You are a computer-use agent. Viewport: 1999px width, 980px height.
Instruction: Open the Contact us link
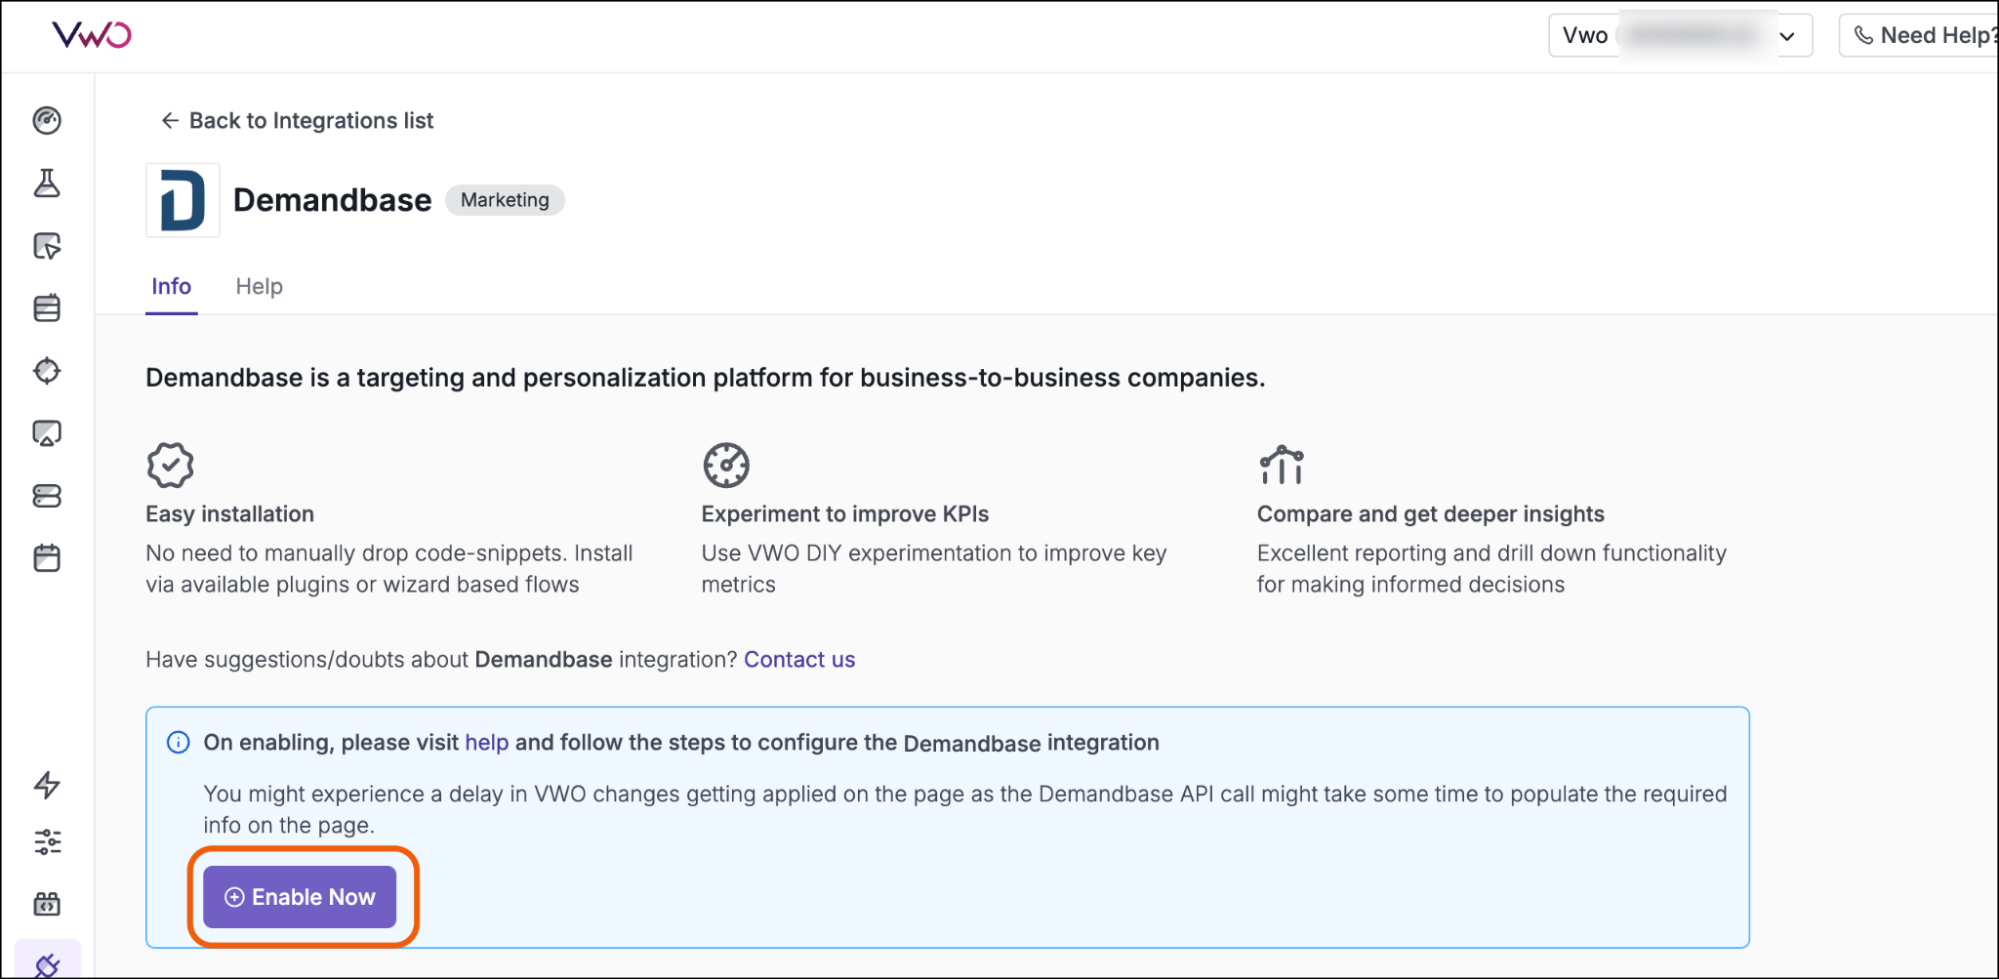[x=800, y=660]
